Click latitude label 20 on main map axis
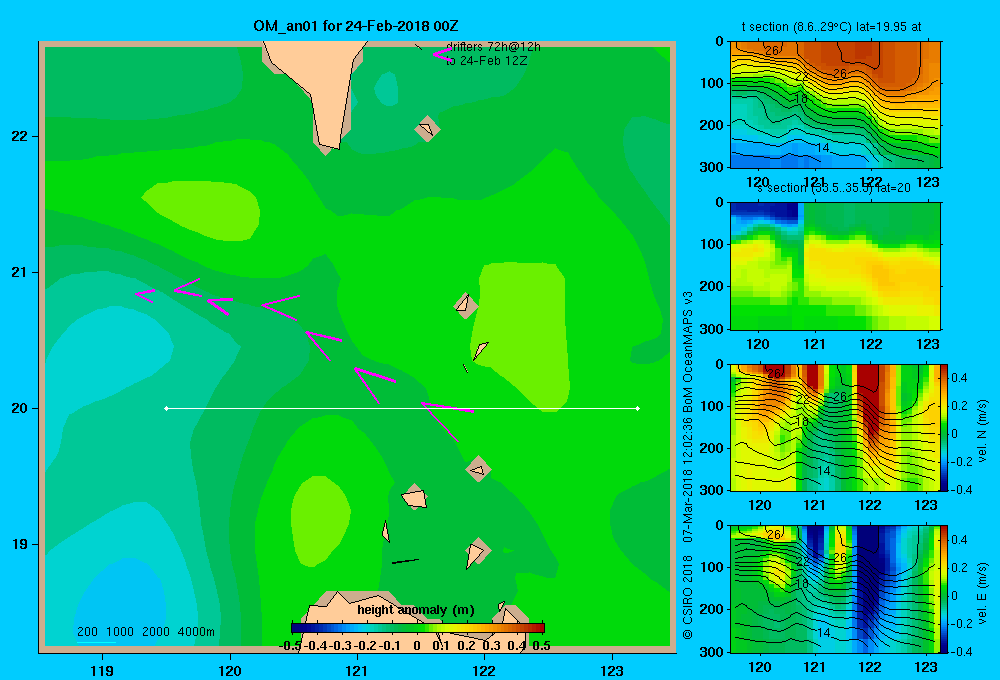Screen dimensions: 1000x680 pyautogui.click(x=20, y=408)
